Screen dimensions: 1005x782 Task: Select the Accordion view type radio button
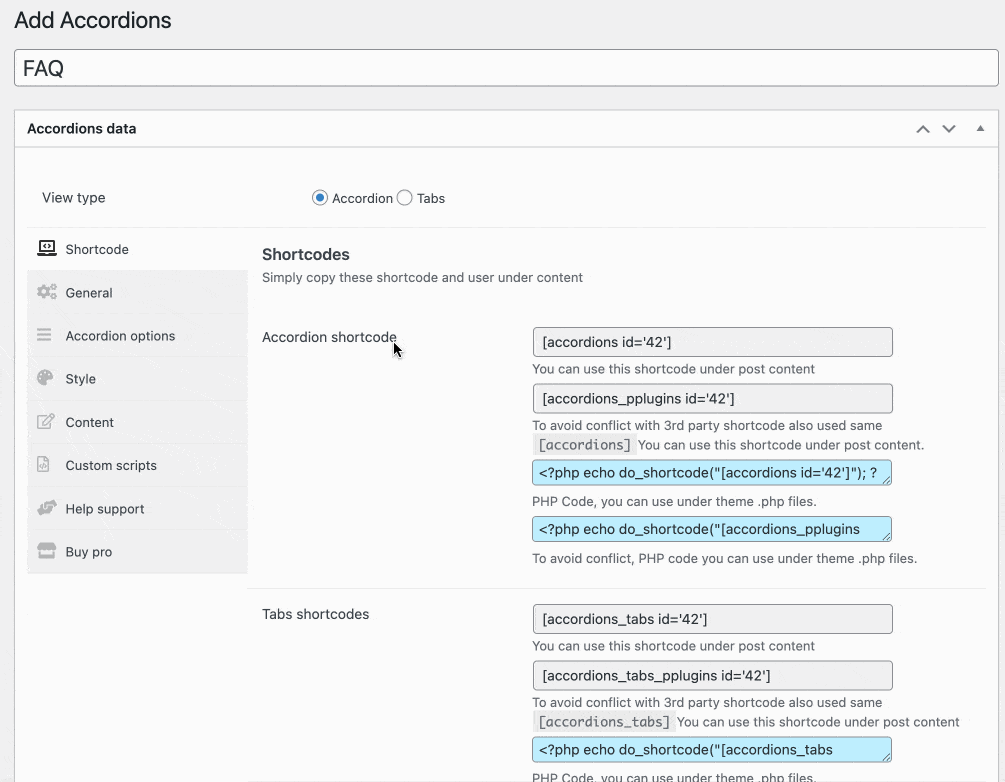coord(319,197)
